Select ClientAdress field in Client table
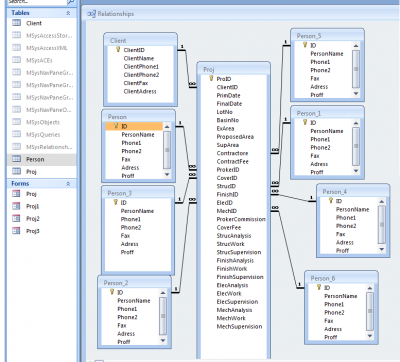Screen dimensions: 400x362 tap(140, 91)
